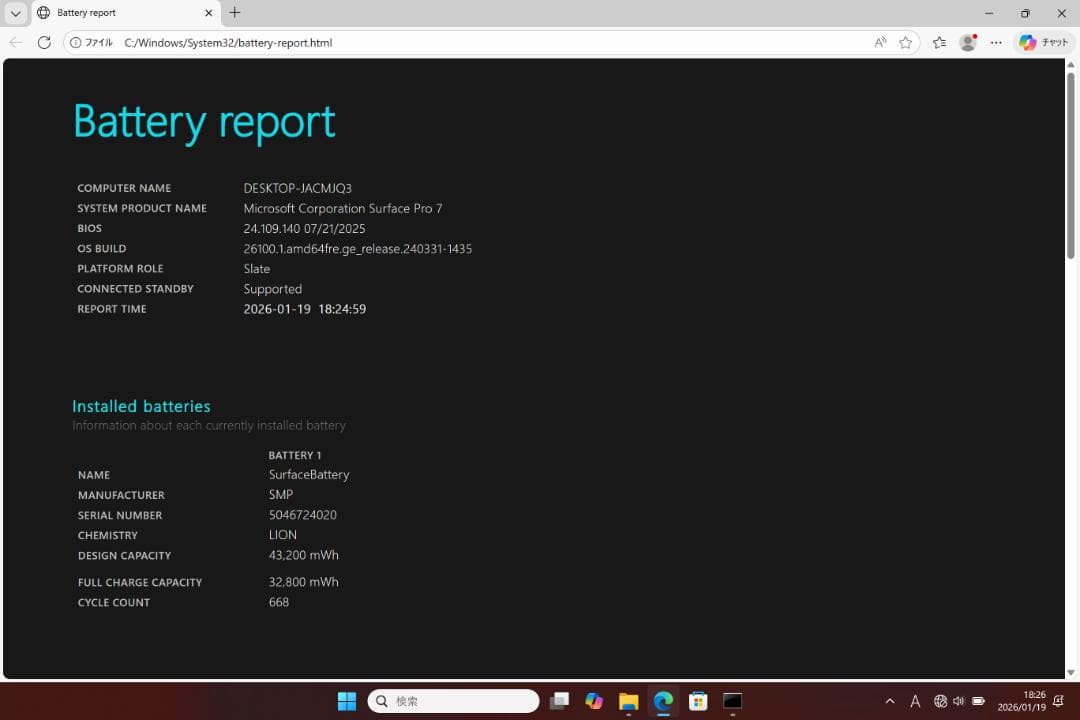This screenshot has height=720, width=1080.
Task: Navigate back in the browser
Action: coord(16,43)
